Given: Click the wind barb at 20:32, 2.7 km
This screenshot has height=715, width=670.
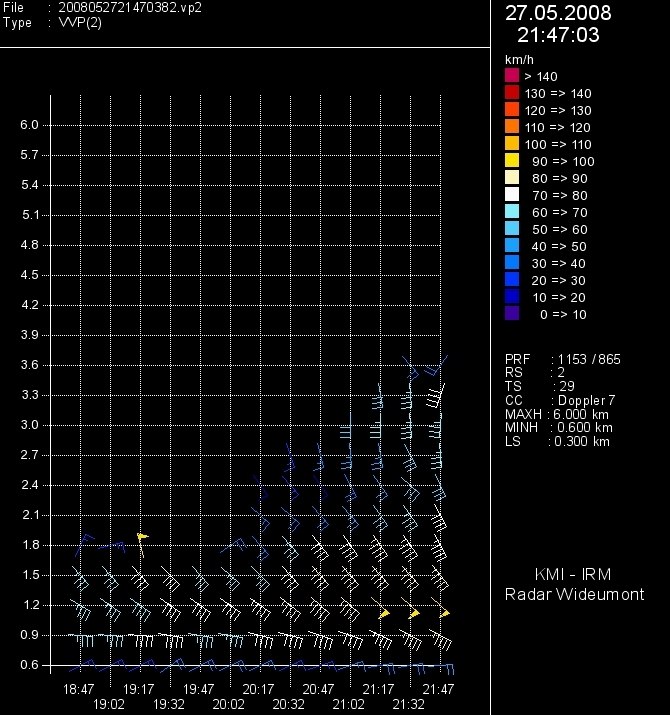Looking at the screenshot, I should pos(290,457).
